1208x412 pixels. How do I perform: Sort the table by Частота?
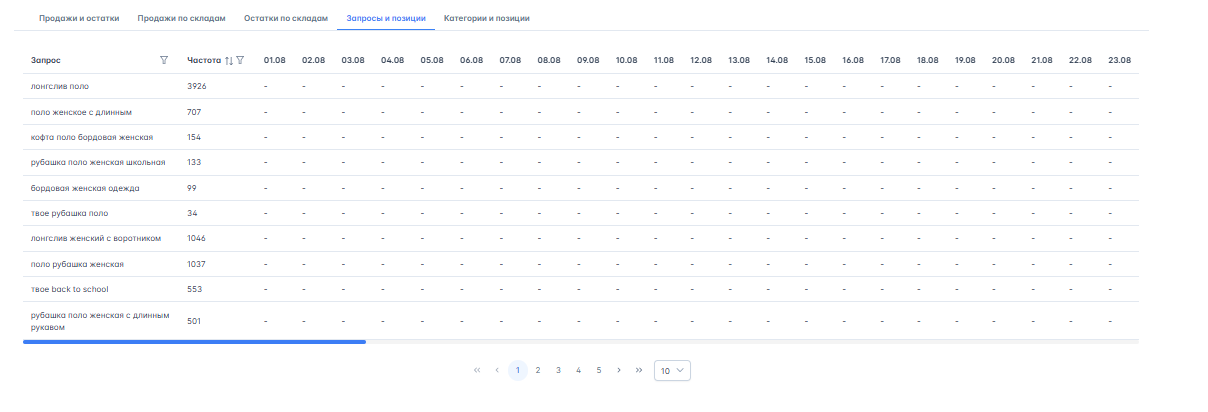click(229, 60)
